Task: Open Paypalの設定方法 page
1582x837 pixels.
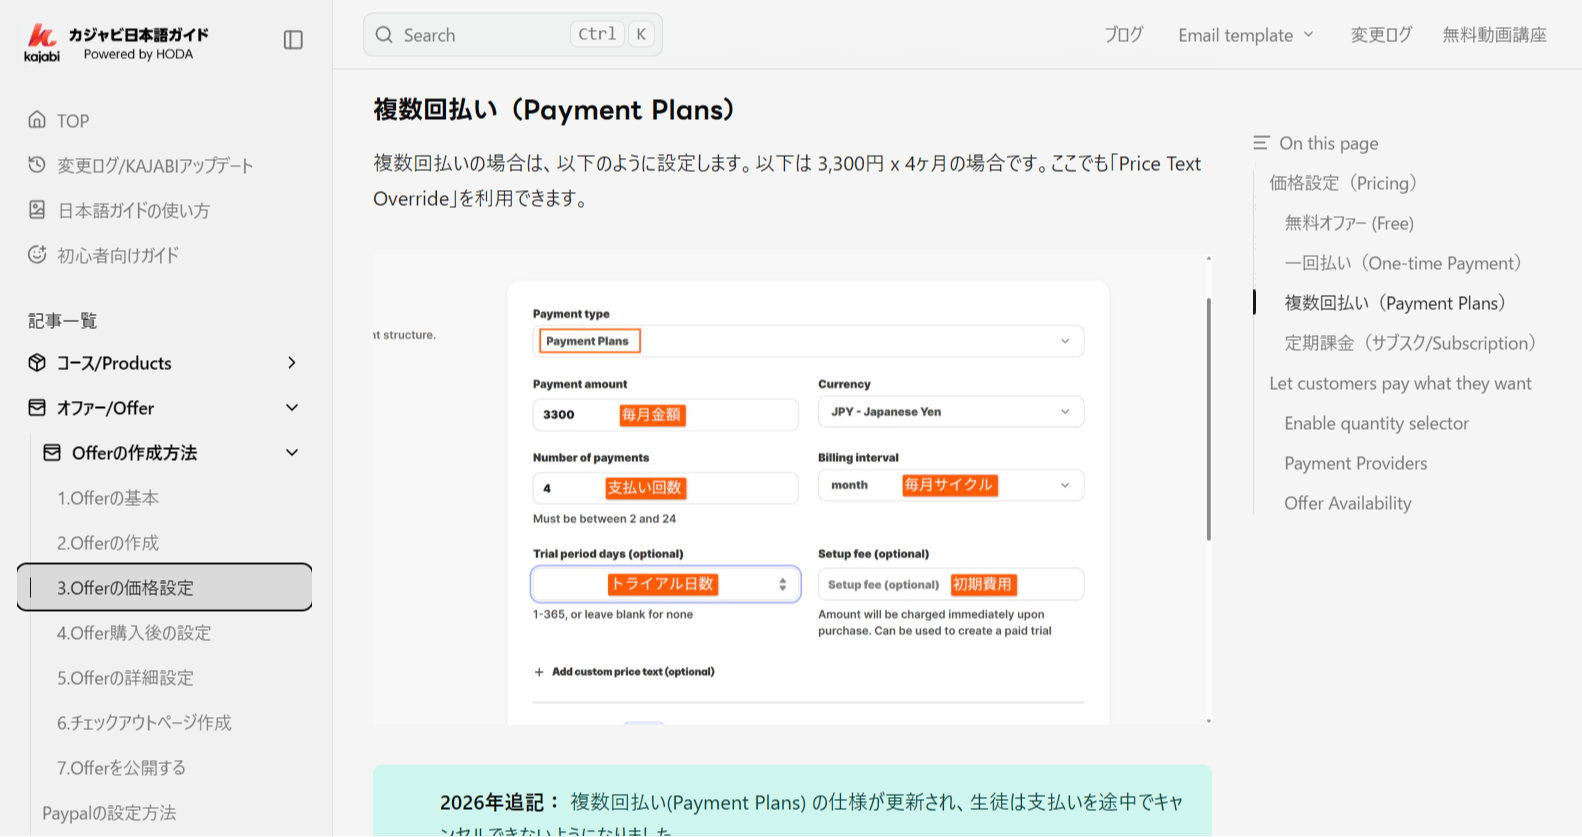Action: pyautogui.click(x=109, y=813)
